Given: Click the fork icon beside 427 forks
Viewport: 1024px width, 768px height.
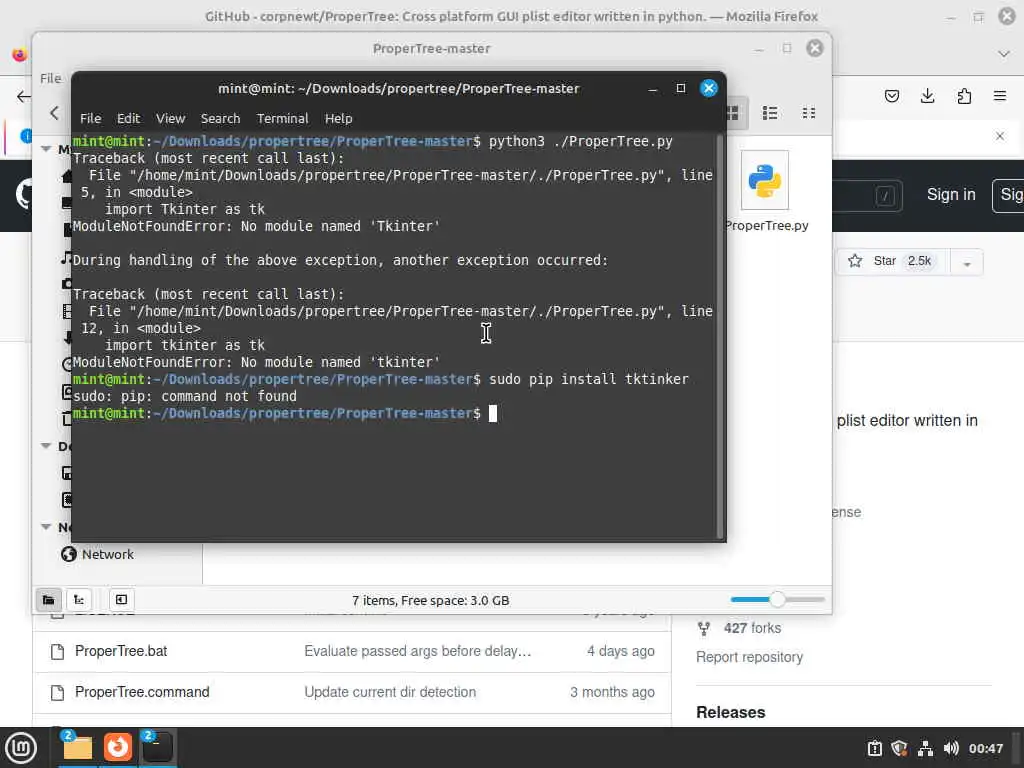Looking at the screenshot, I should pyautogui.click(x=703, y=628).
